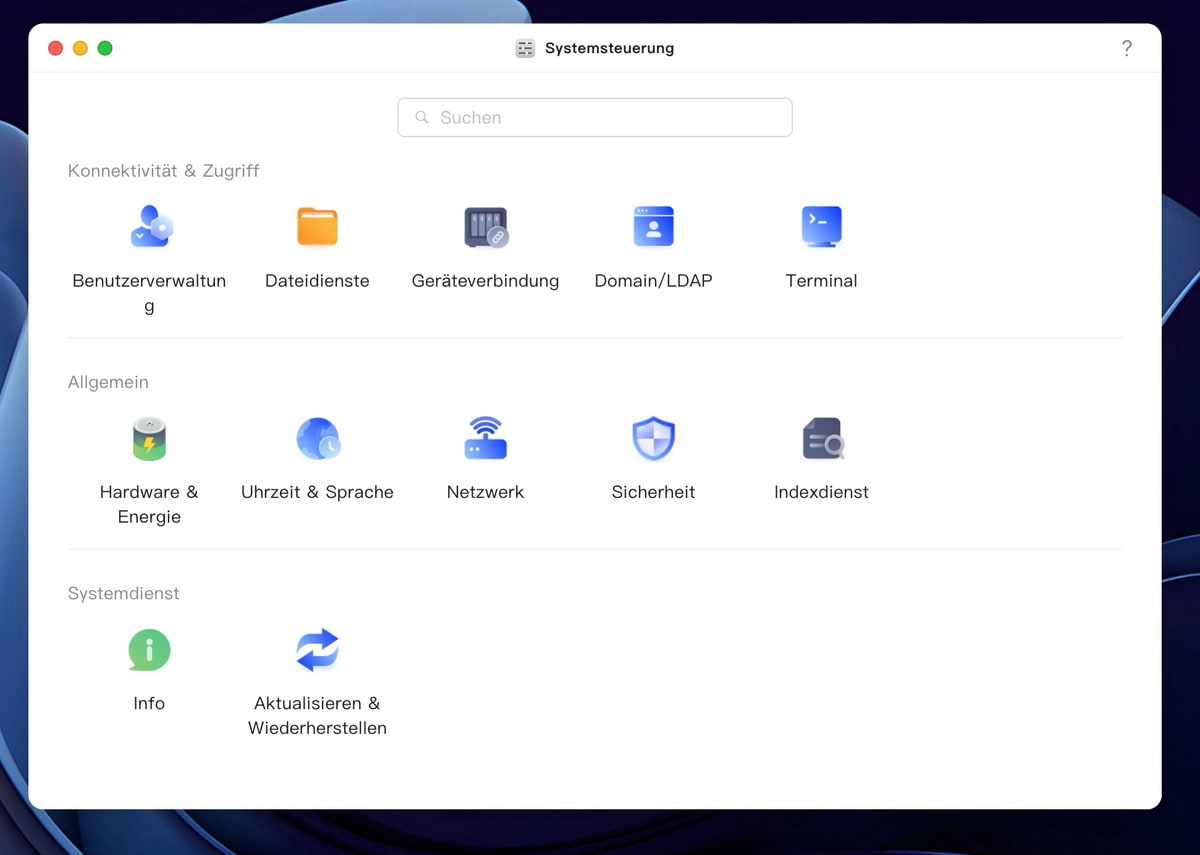Click the Netzwerk text label
Viewport: 1200px width, 855px height.
[x=485, y=492]
